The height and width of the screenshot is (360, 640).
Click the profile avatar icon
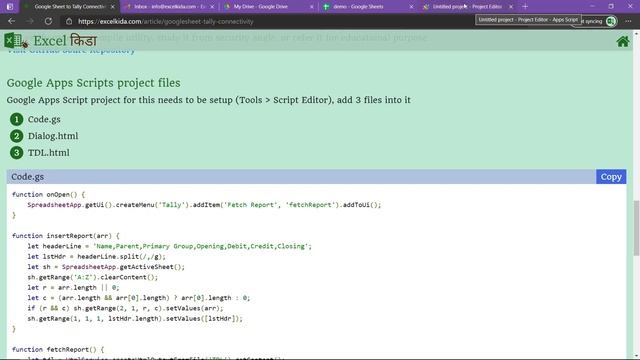tap(611, 21)
